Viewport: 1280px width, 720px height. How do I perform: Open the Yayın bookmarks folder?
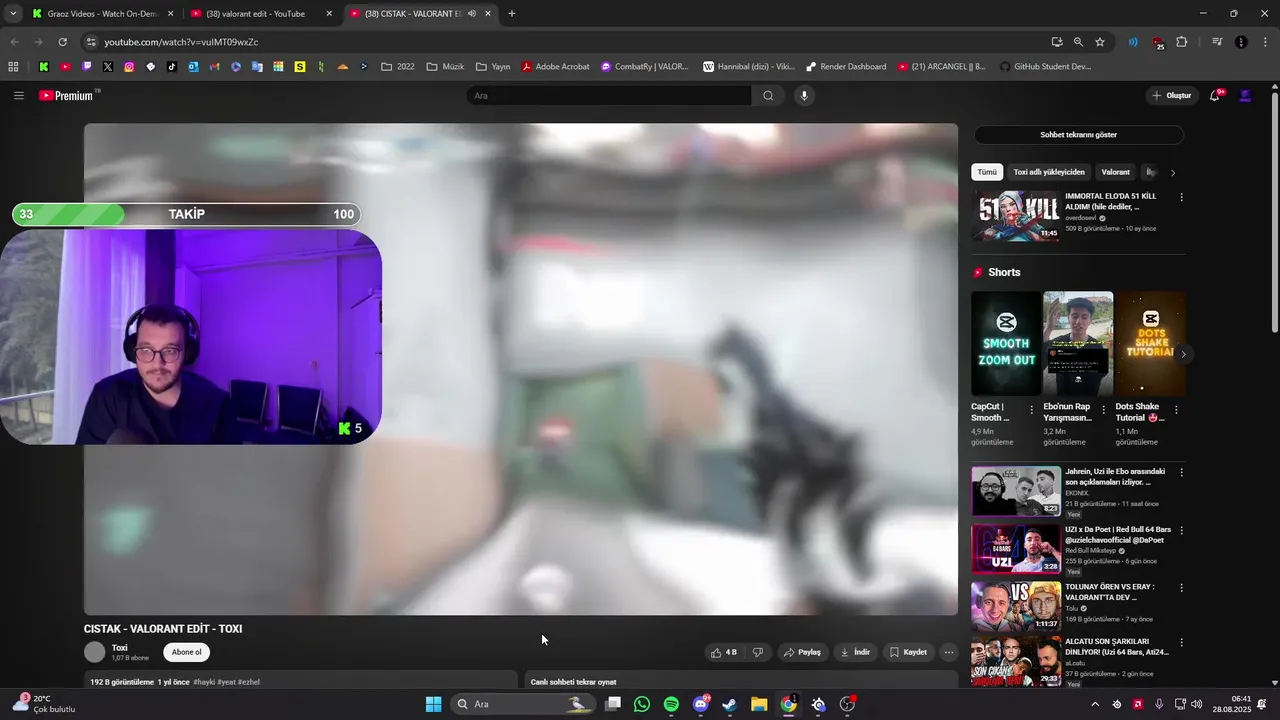point(493,67)
